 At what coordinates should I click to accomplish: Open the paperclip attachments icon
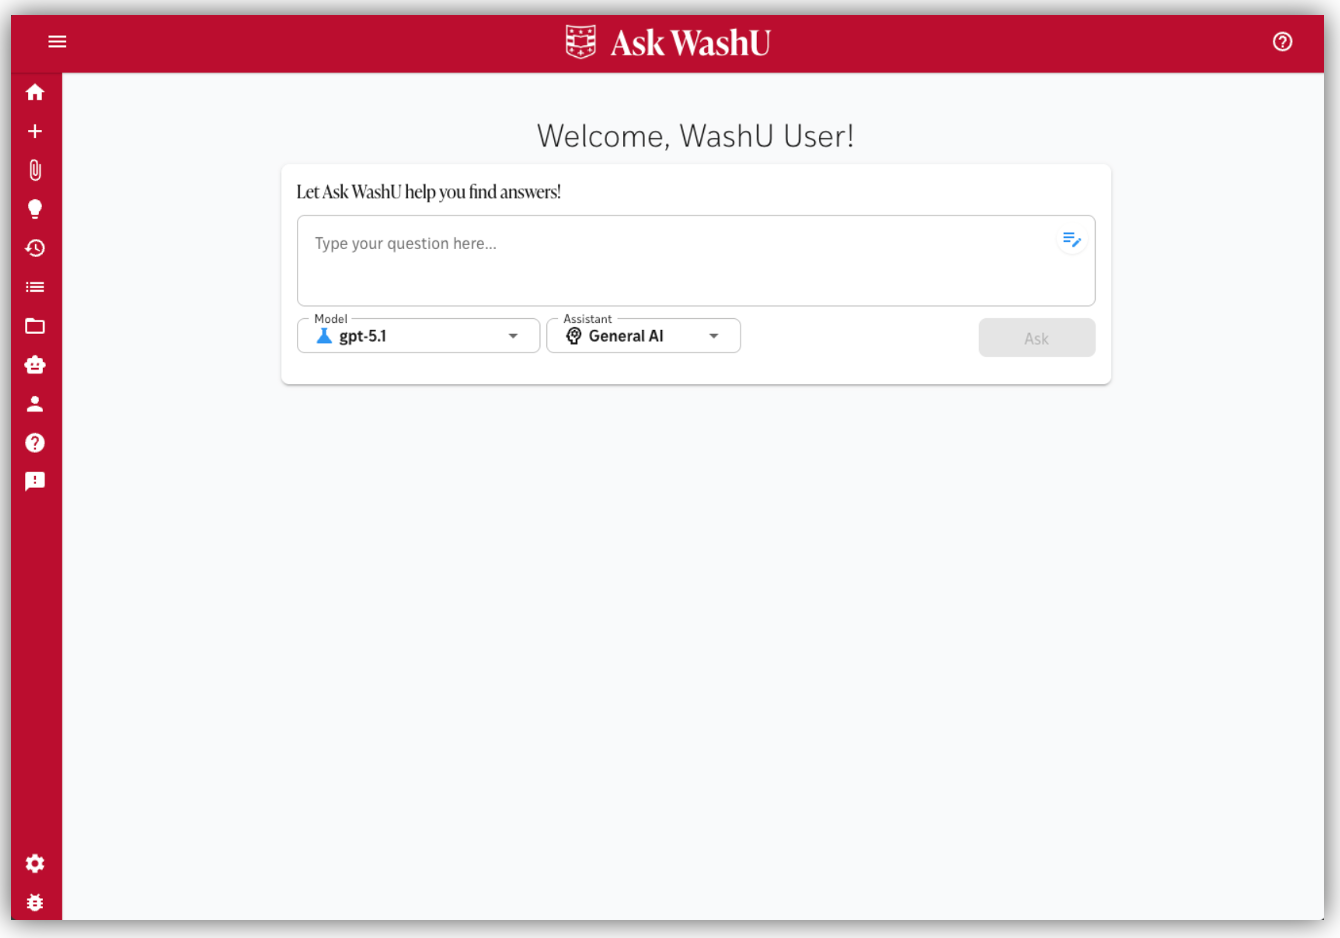coord(35,170)
